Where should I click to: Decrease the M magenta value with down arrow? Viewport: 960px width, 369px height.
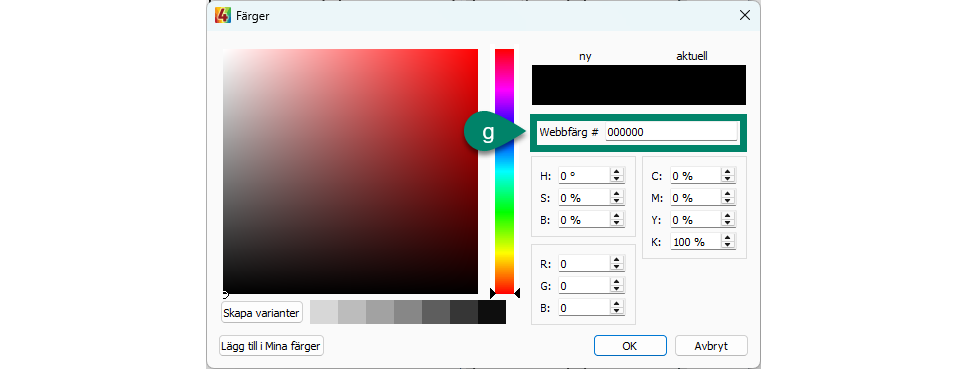pyautogui.click(x=728, y=201)
